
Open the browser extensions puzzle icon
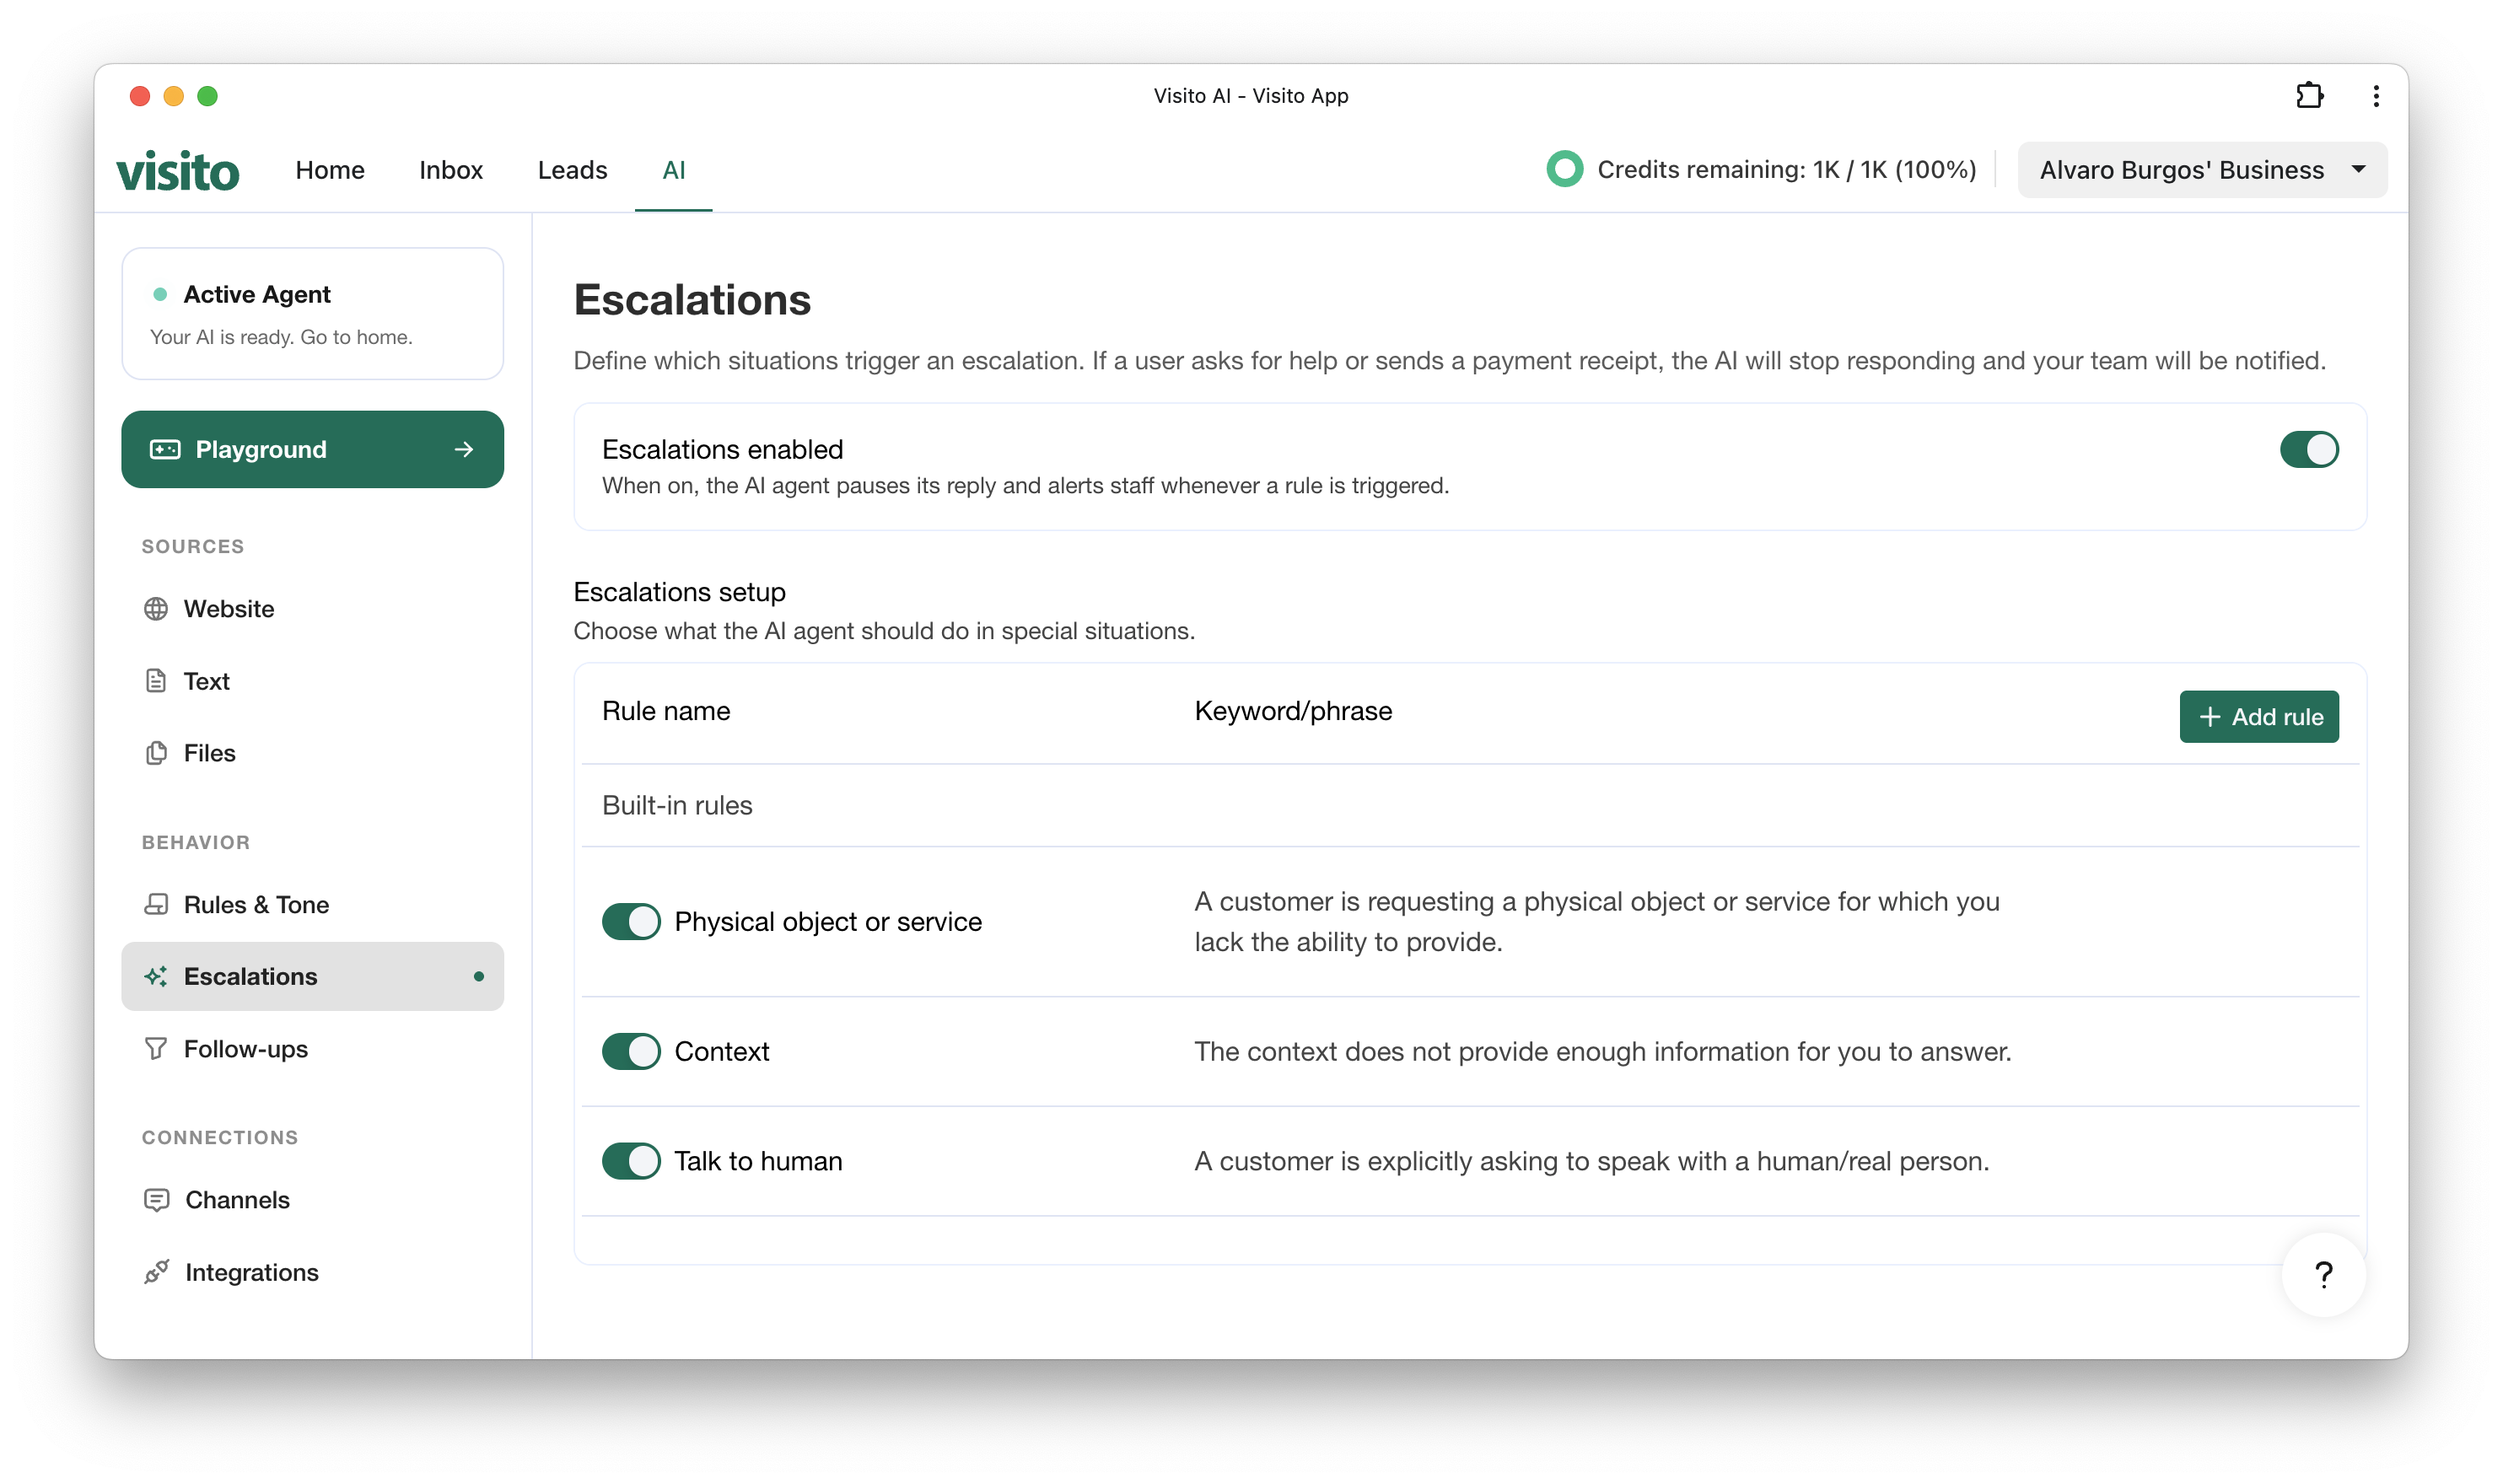point(2309,96)
